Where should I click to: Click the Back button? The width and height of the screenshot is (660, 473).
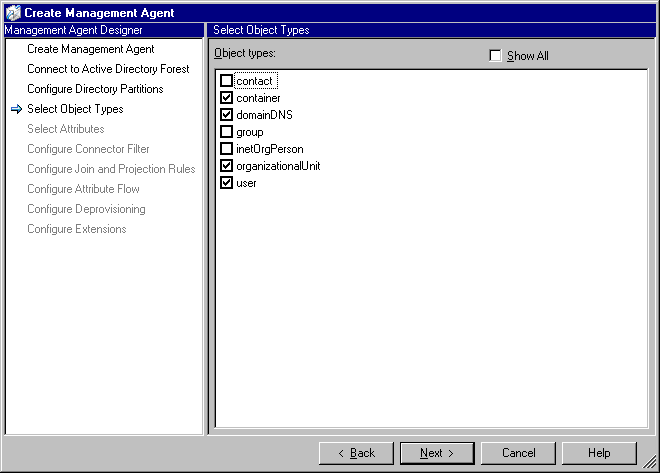(356, 453)
